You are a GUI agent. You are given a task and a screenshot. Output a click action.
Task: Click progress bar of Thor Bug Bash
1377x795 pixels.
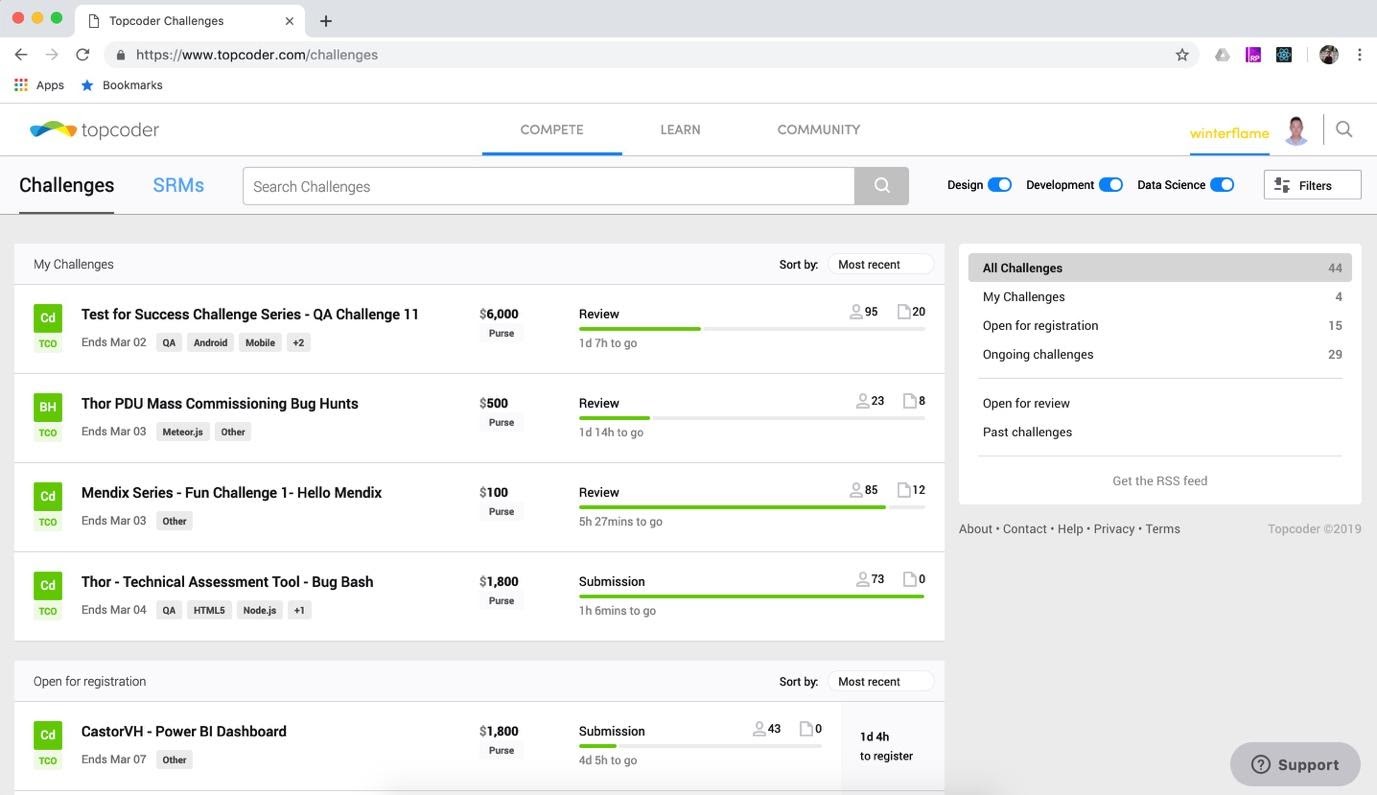pyautogui.click(x=752, y=596)
